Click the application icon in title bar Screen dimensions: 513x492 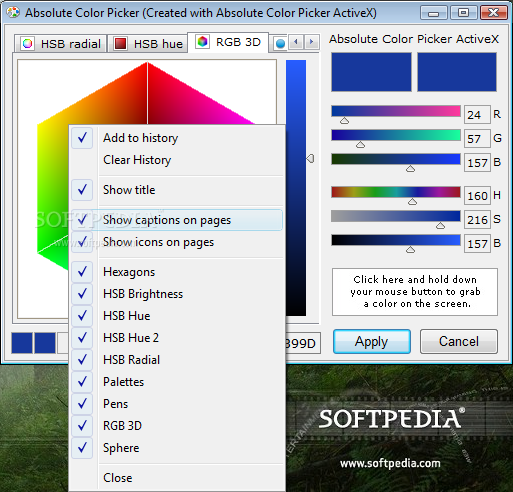pos(13,13)
